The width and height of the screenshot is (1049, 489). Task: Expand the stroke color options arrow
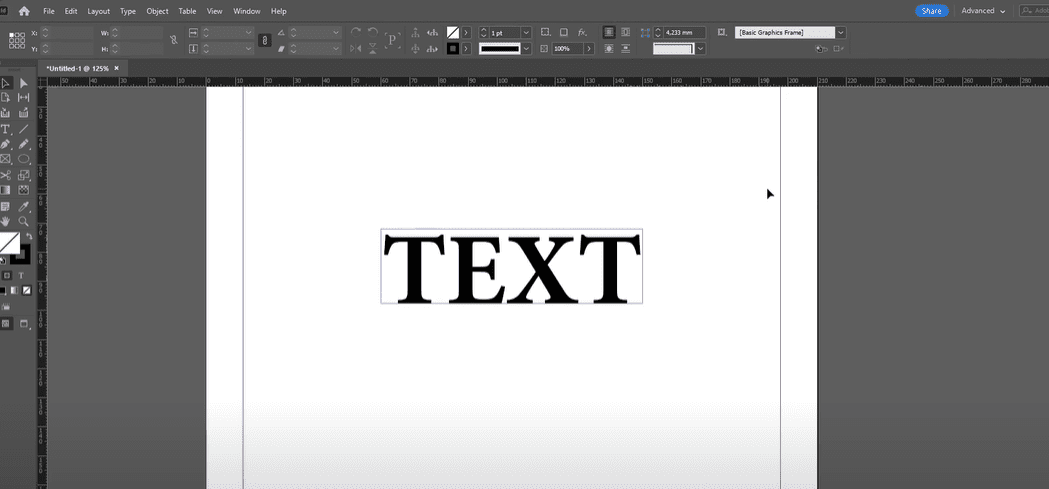click(466, 48)
